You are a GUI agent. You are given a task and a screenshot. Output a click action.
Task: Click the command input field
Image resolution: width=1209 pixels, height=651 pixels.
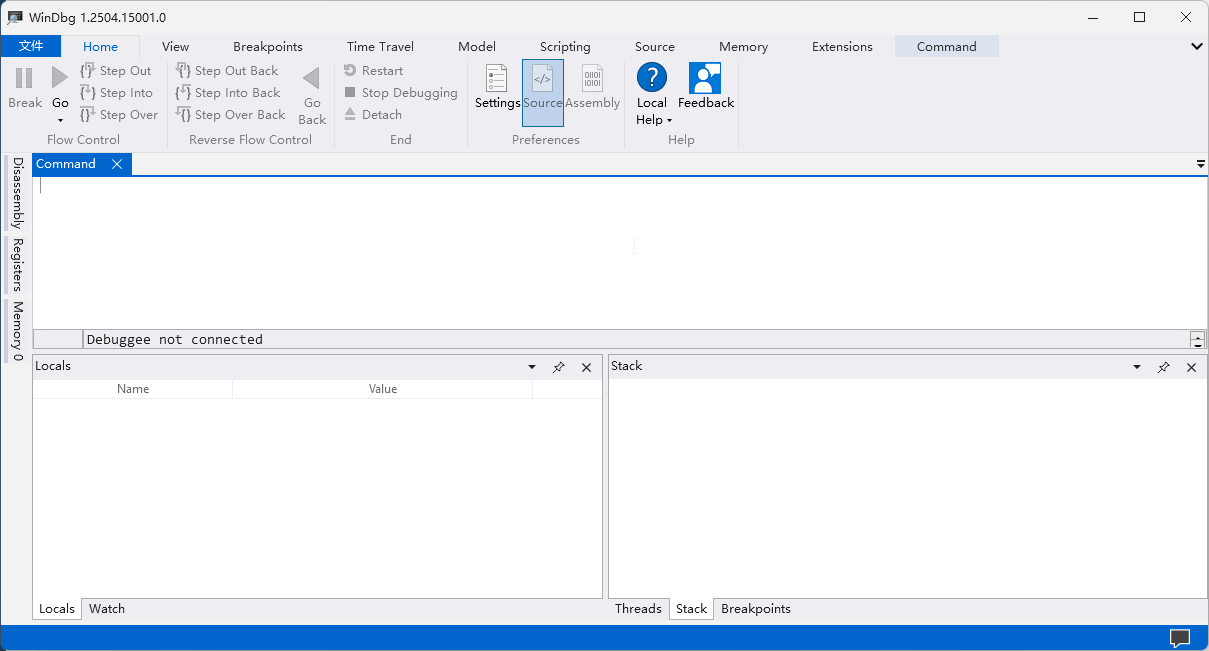(637, 339)
